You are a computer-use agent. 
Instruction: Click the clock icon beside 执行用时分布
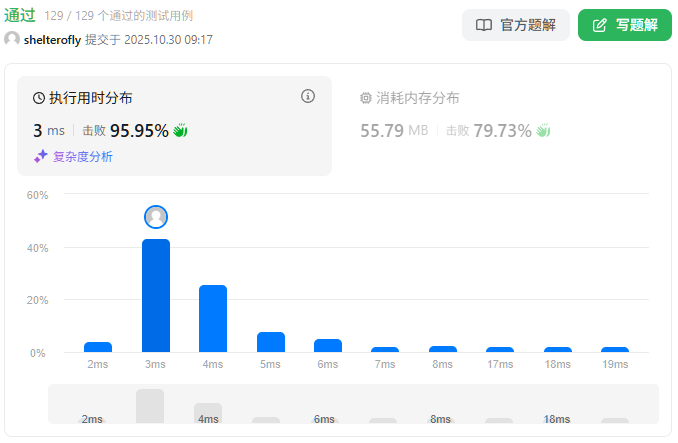39,98
